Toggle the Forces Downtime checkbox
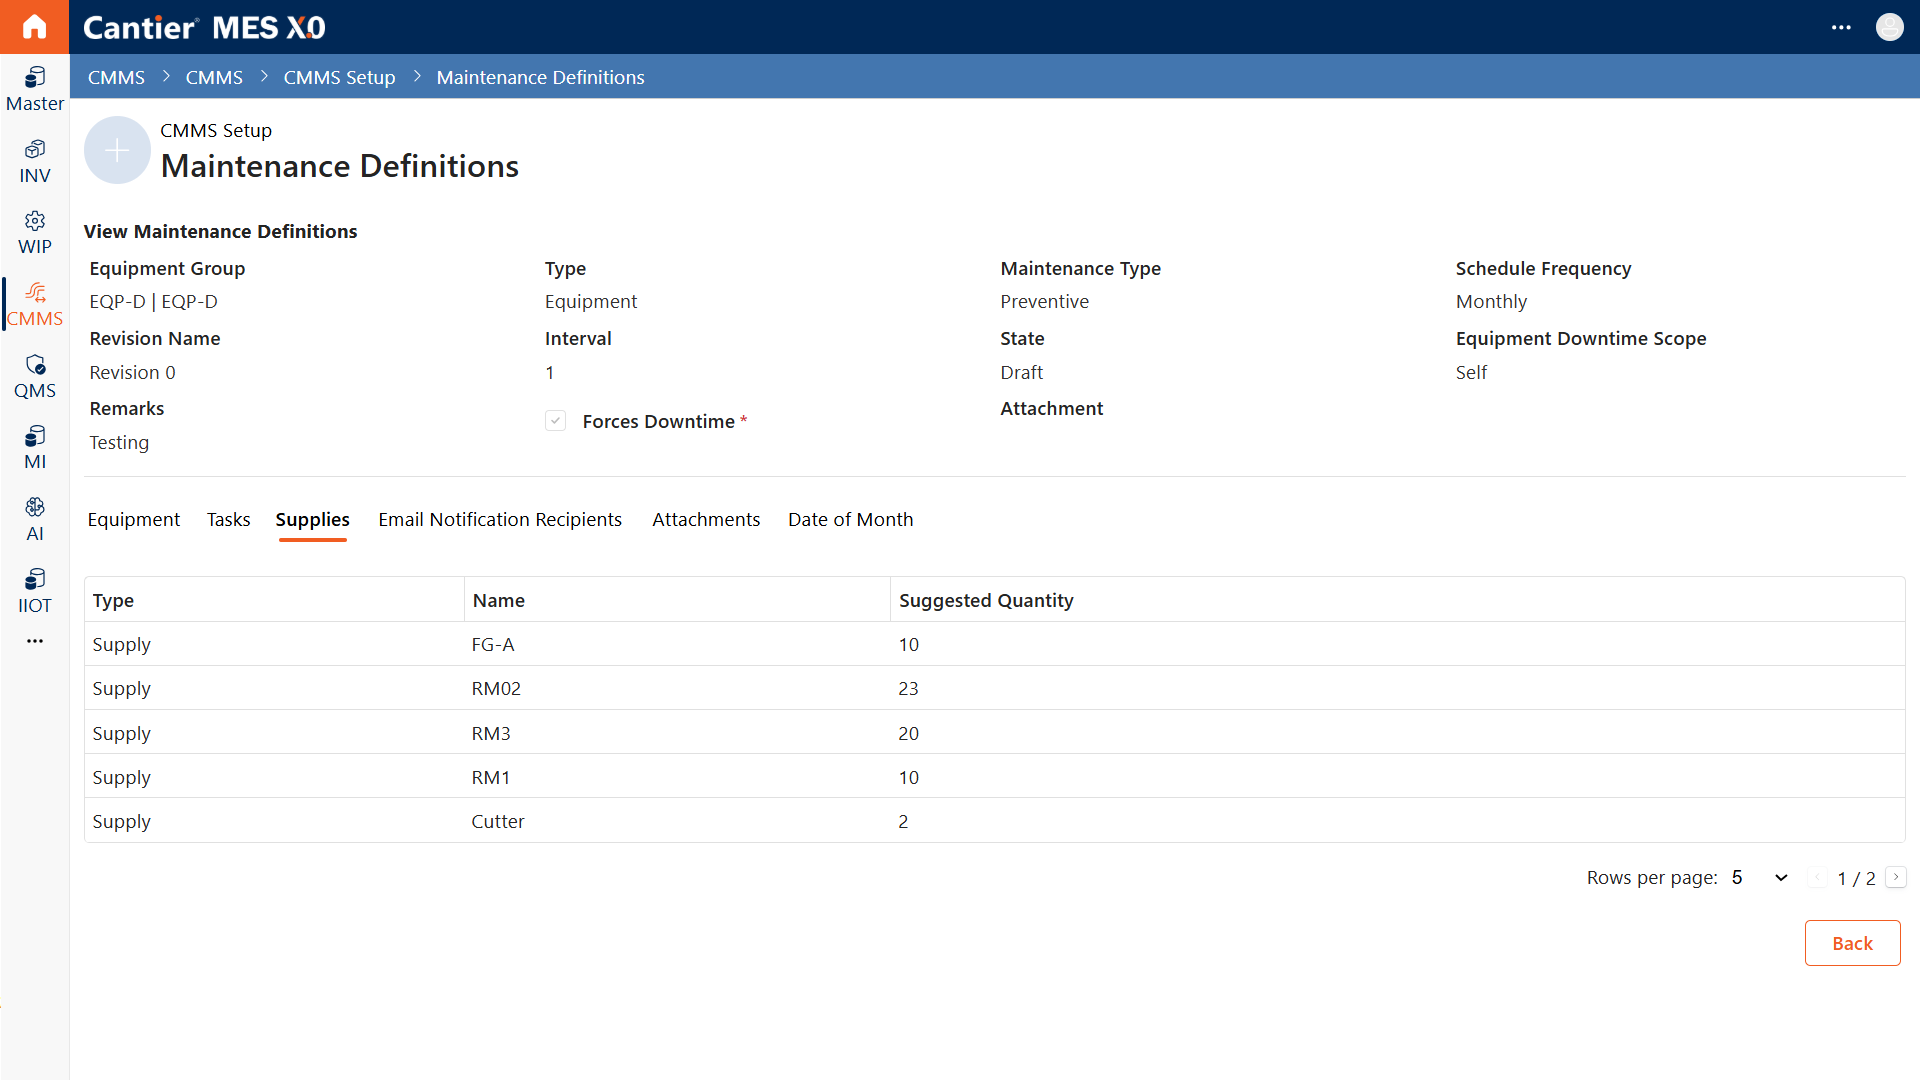Image resolution: width=1920 pixels, height=1080 pixels. click(555, 421)
